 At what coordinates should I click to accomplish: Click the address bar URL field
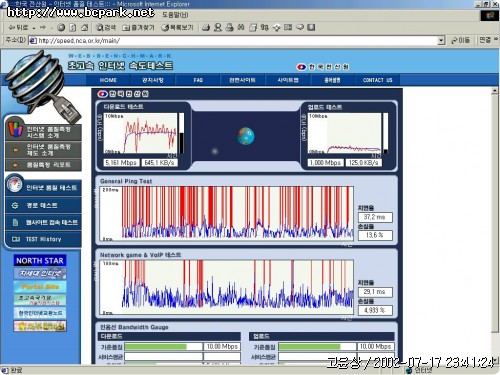233,41
